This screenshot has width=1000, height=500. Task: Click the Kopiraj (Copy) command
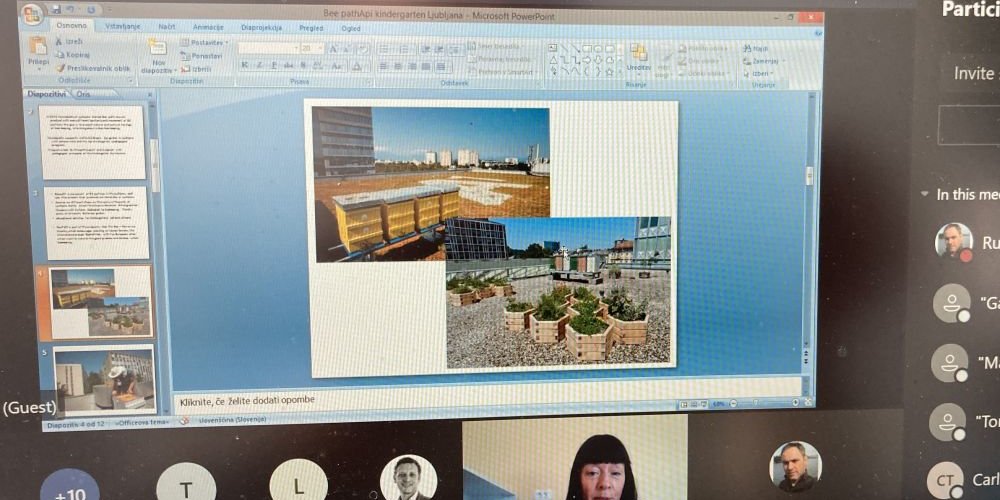click(x=73, y=55)
